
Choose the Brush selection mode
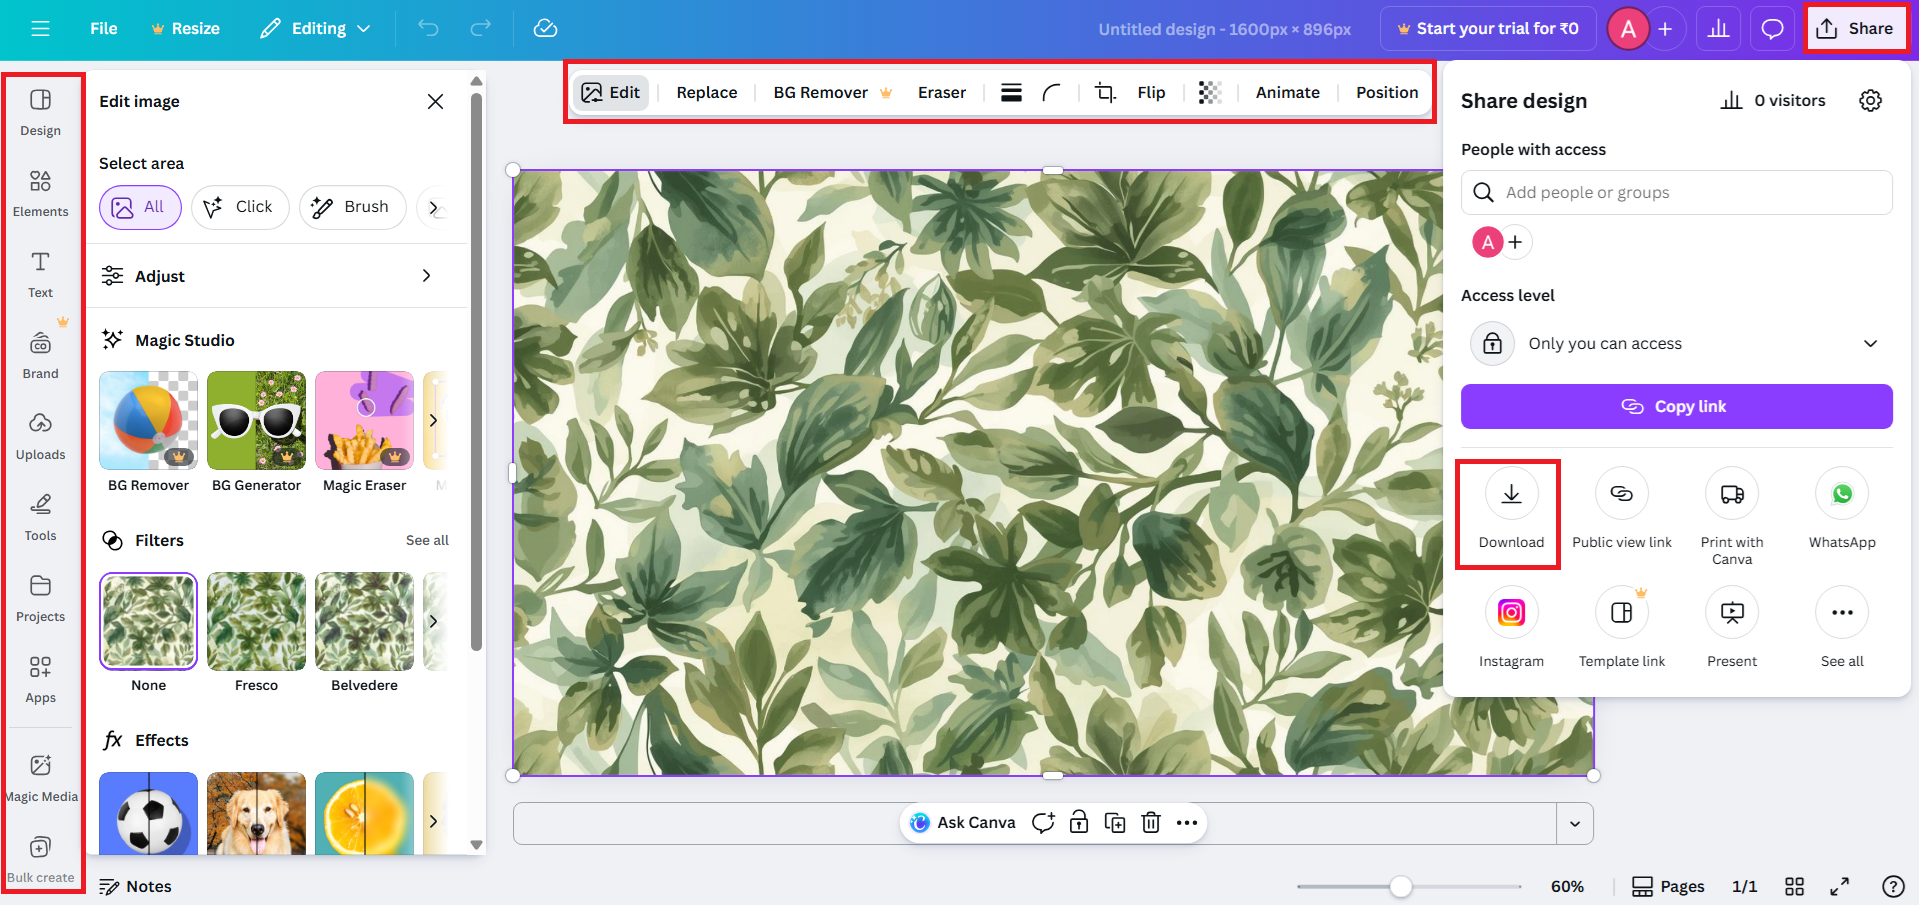351,207
